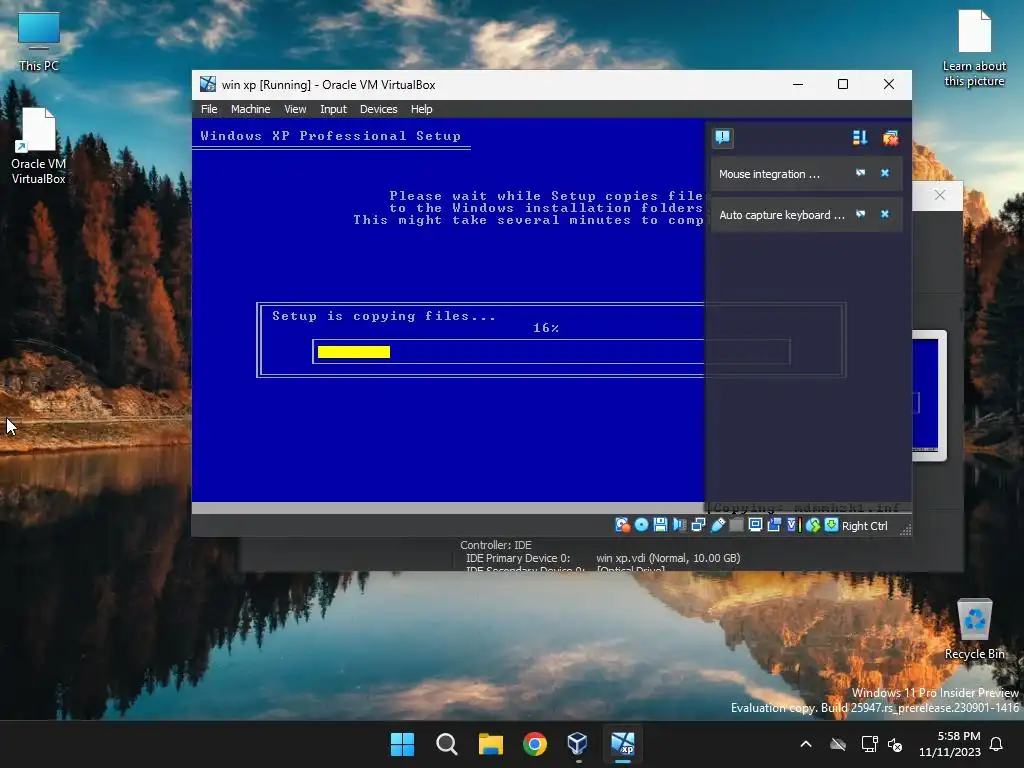Click the 16% progress text
This screenshot has height=768, width=1024.
tap(546, 328)
